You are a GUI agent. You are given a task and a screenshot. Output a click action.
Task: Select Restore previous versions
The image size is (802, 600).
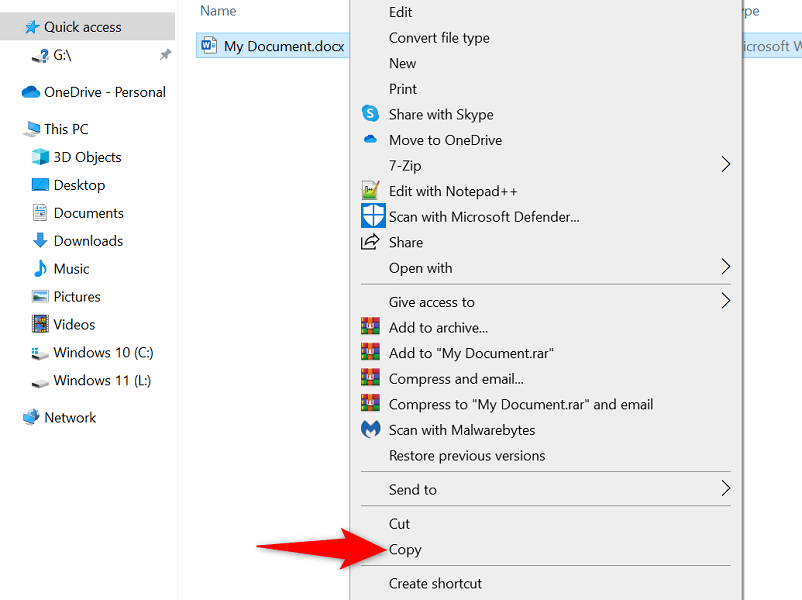click(x=467, y=455)
